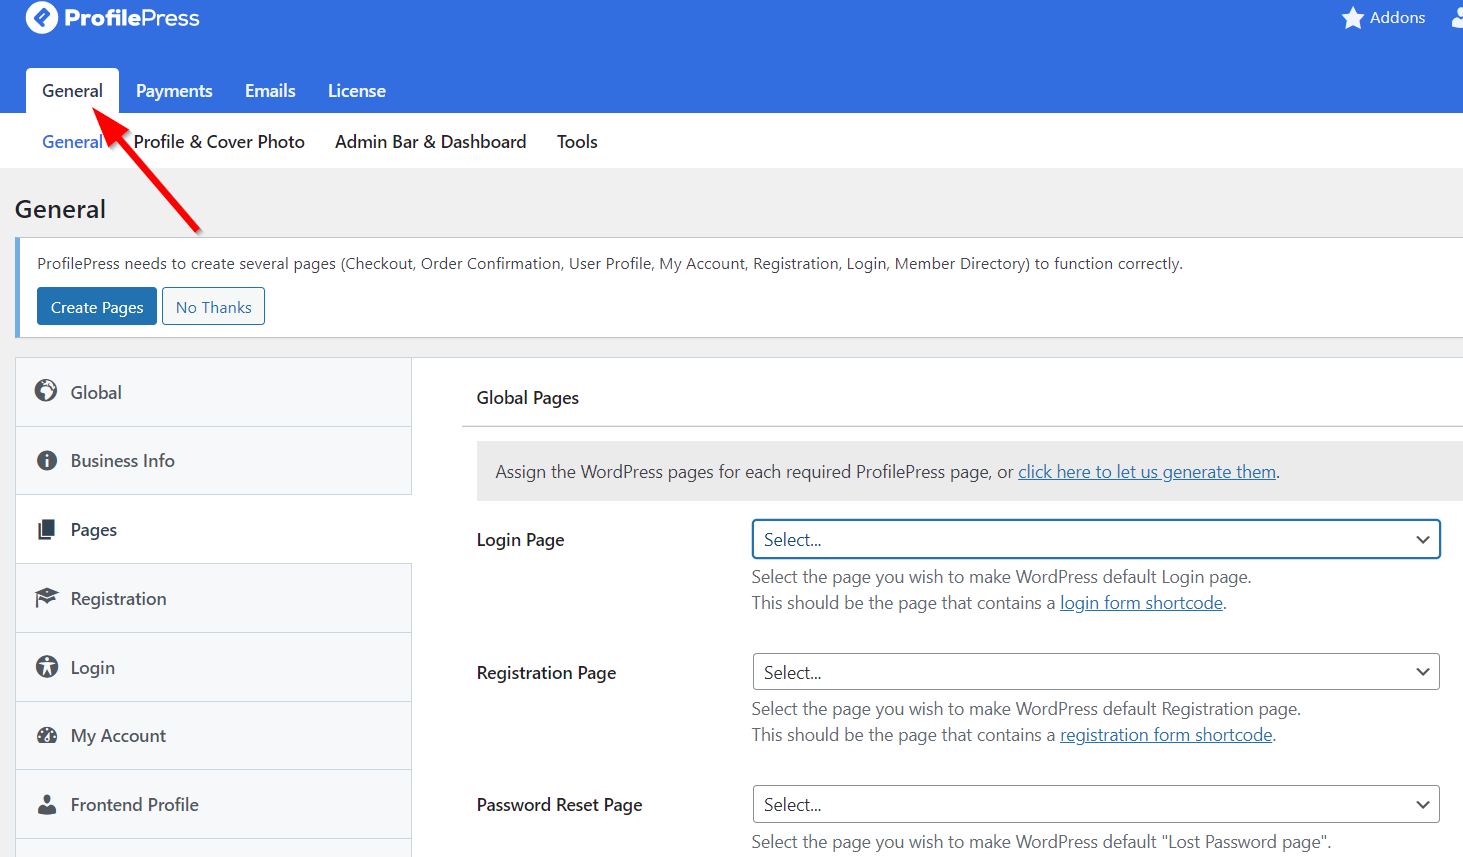Click the Addons star icon

coord(1353,18)
